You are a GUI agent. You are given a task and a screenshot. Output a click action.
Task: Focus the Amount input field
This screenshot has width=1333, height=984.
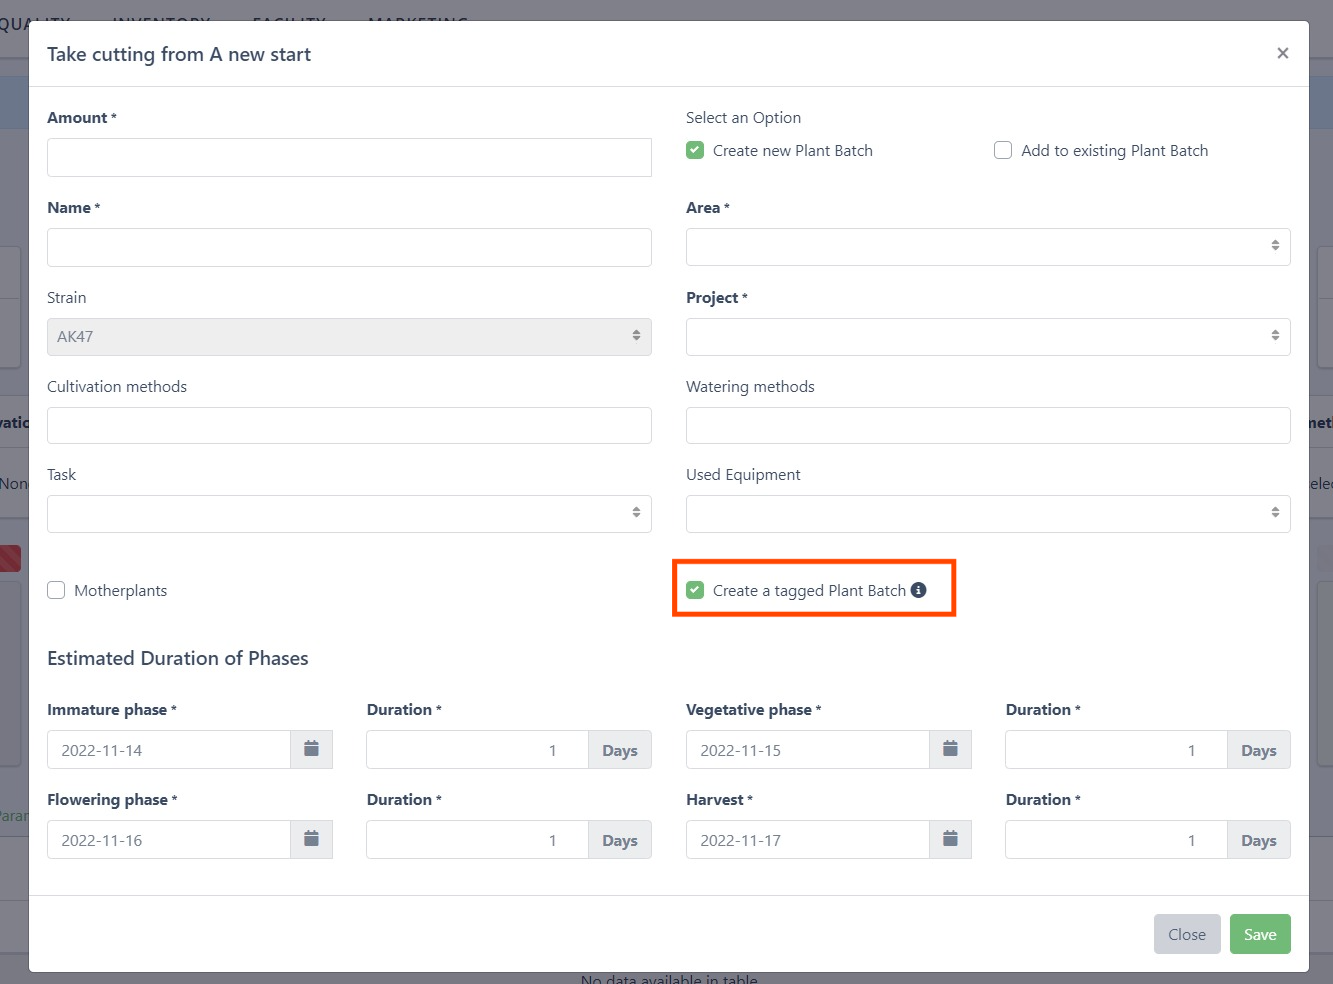[x=349, y=158]
